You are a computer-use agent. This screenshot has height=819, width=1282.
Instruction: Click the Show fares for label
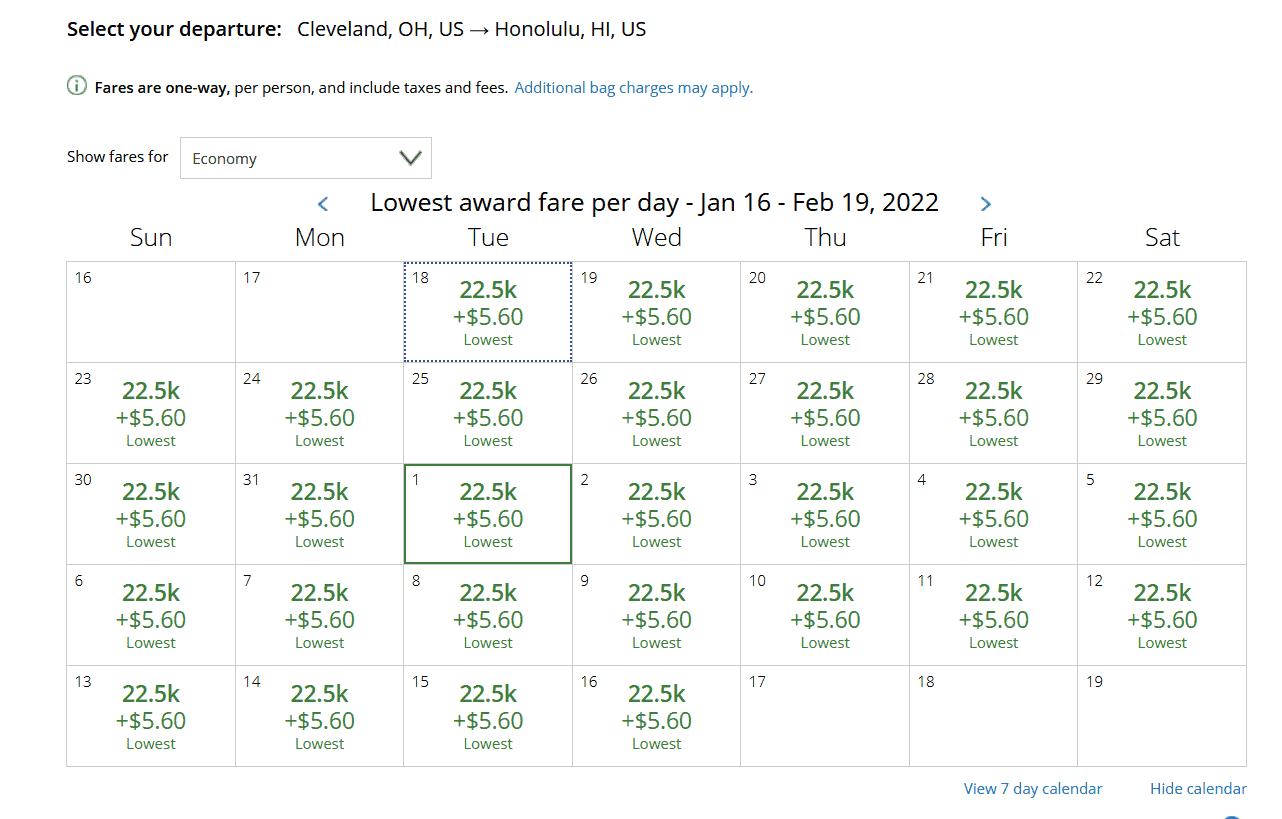click(118, 157)
